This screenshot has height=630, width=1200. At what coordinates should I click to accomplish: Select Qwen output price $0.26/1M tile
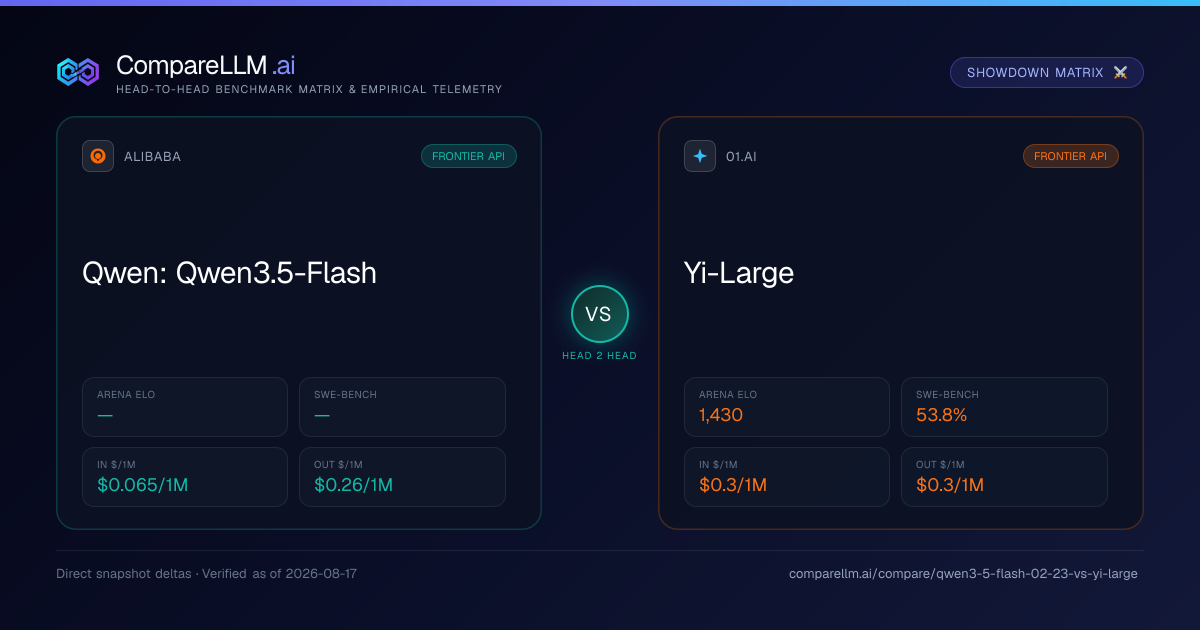pyautogui.click(x=402, y=477)
